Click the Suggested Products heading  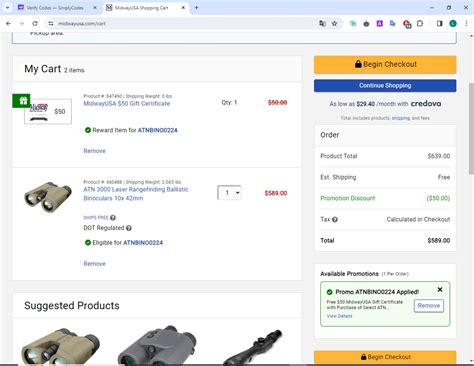[72, 306]
